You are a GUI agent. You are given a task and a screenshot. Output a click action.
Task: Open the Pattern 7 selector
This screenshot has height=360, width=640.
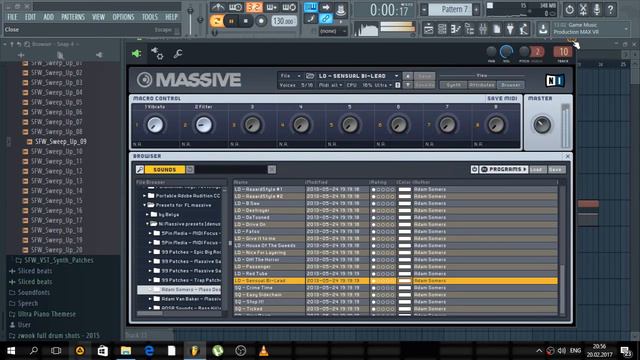pos(450,9)
